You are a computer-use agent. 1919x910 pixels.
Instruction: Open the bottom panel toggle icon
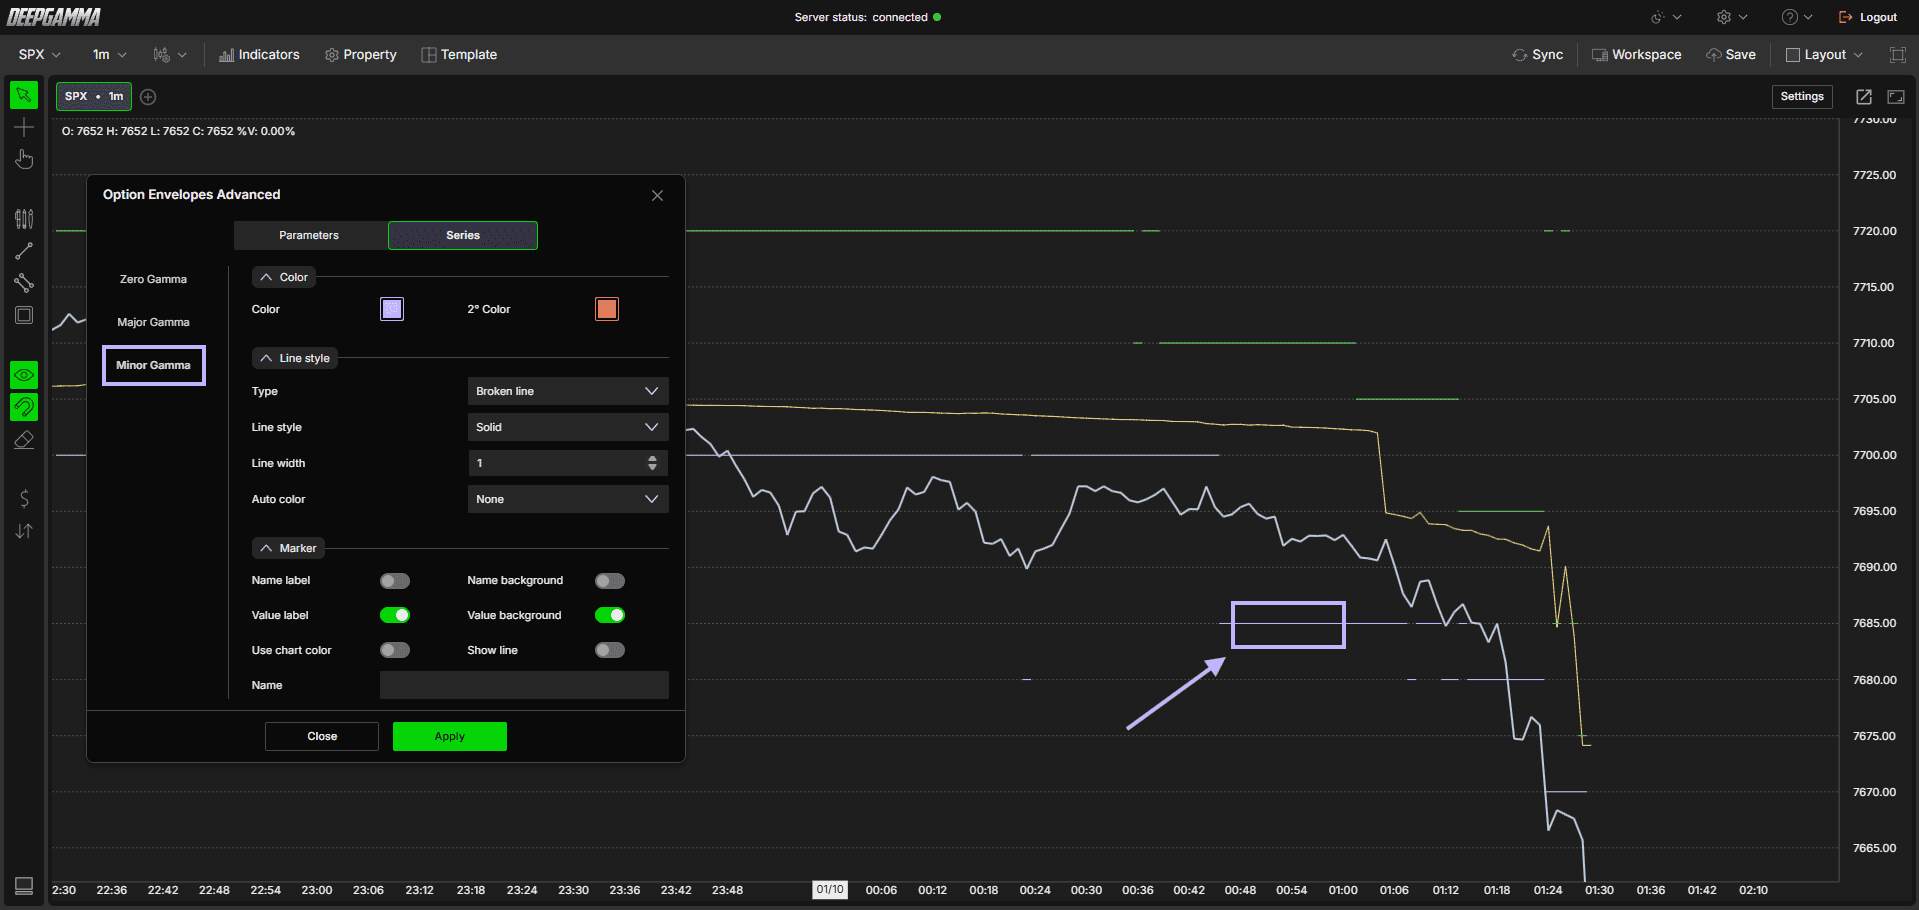tap(24, 886)
